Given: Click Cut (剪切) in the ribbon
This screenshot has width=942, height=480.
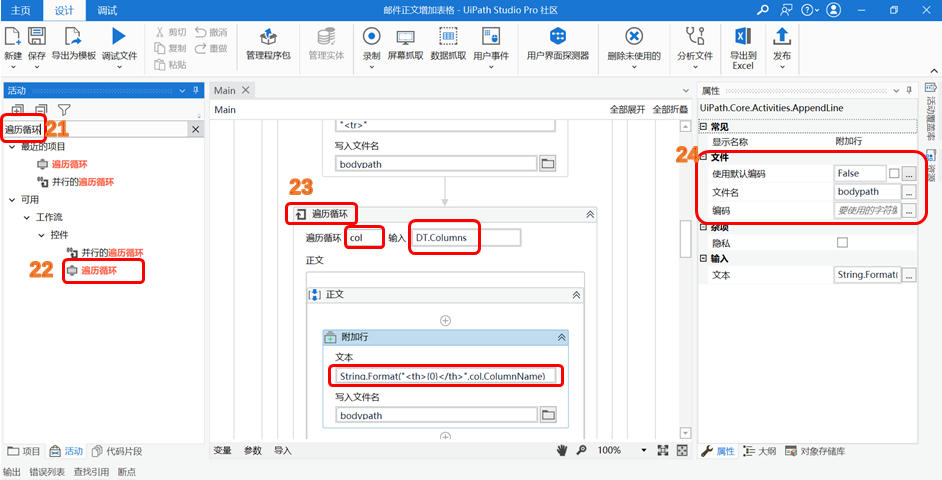Looking at the screenshot, I should point(171,32).
